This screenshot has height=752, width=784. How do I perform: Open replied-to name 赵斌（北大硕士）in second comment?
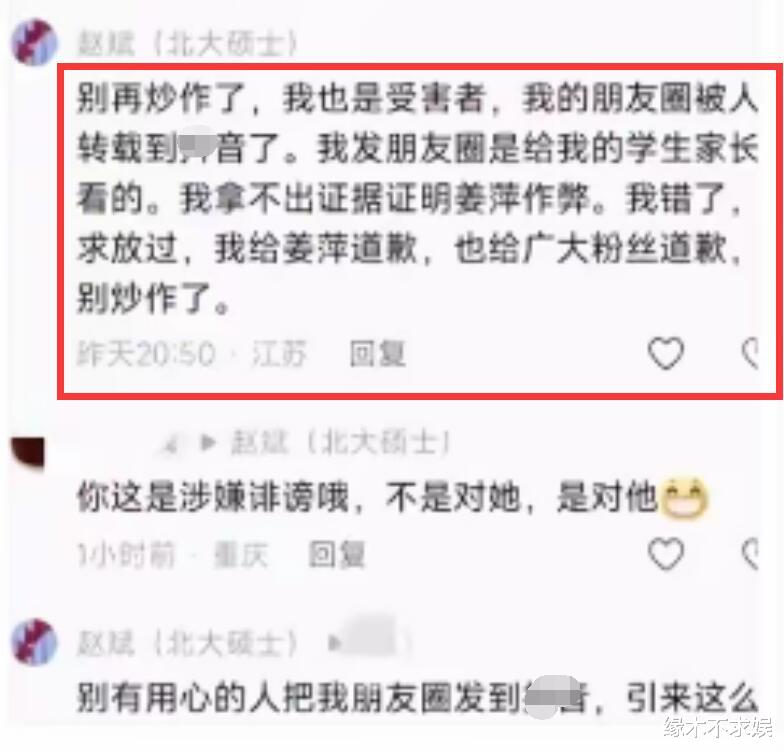pyautogui.click(x=340, y=443)
